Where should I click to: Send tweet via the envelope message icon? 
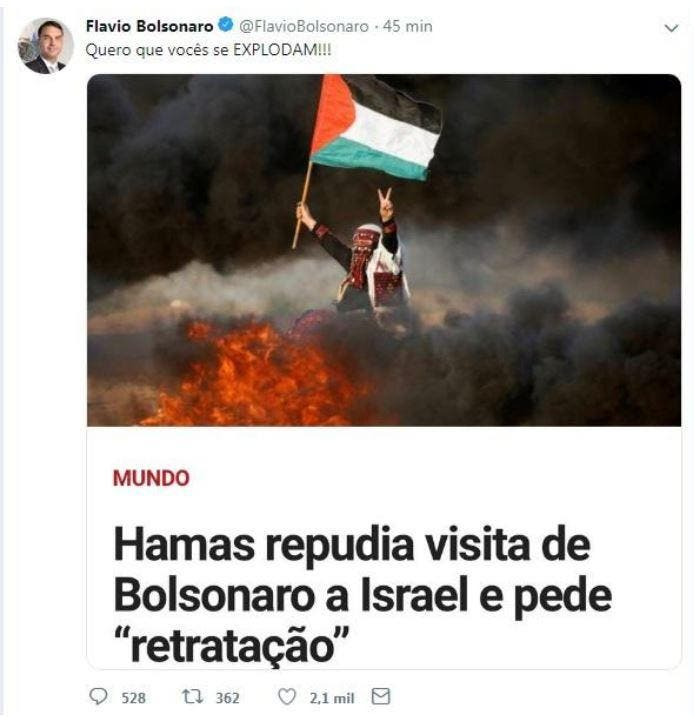(381, 696)
